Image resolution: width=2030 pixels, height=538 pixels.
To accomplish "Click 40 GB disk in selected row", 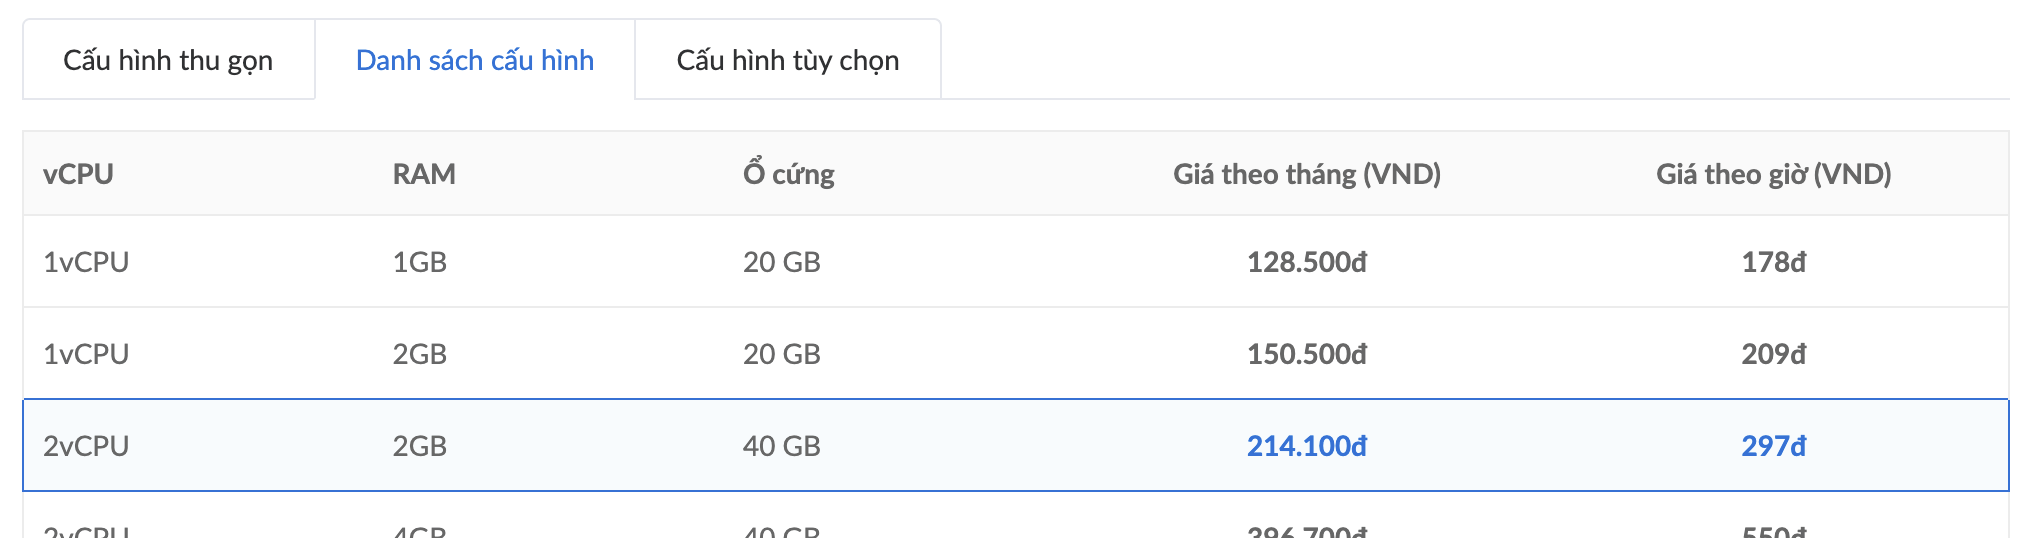I will (781, 446).
